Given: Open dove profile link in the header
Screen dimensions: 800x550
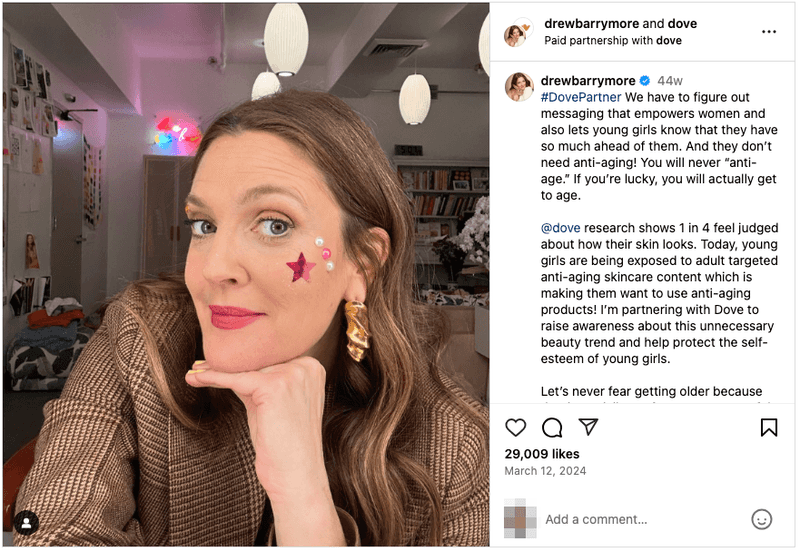Looking at the screenshot, I should [682, 24].
